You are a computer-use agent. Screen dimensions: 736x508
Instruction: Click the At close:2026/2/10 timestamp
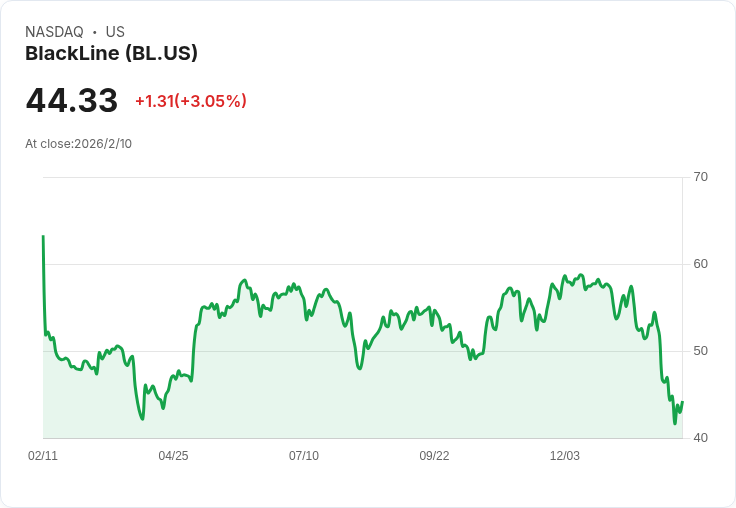coord(78,144)
